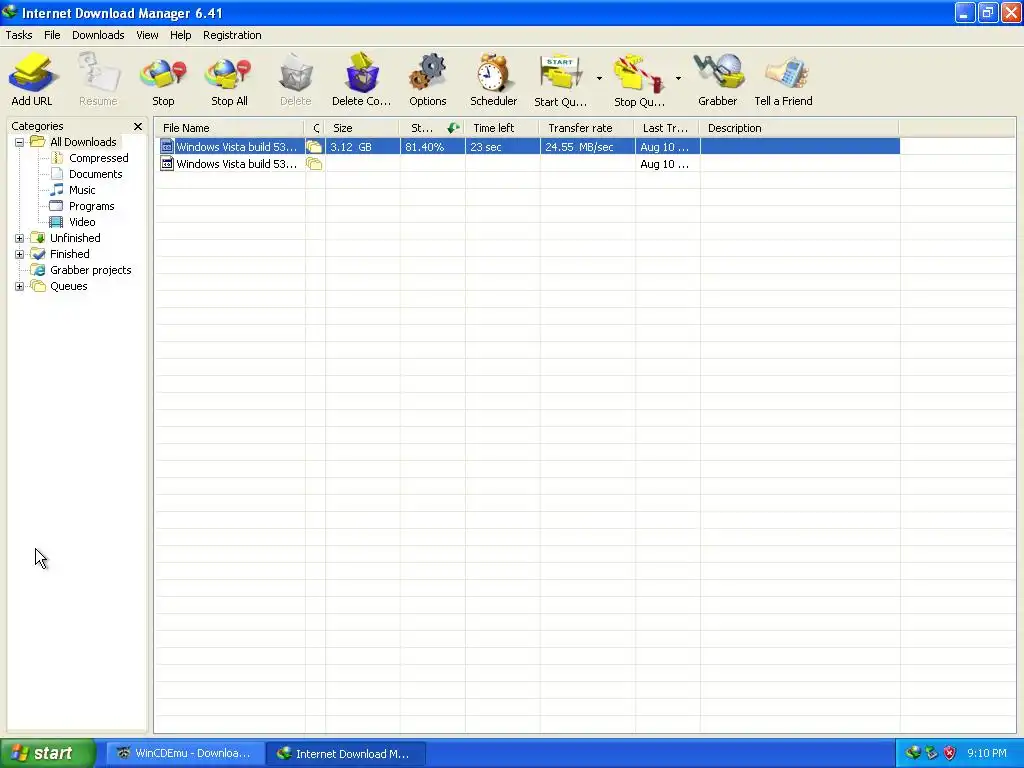Collapse the All Downloads tree node
Image resolution: width=1024 pixels, height=768 pixels.
tap(20, 142)
